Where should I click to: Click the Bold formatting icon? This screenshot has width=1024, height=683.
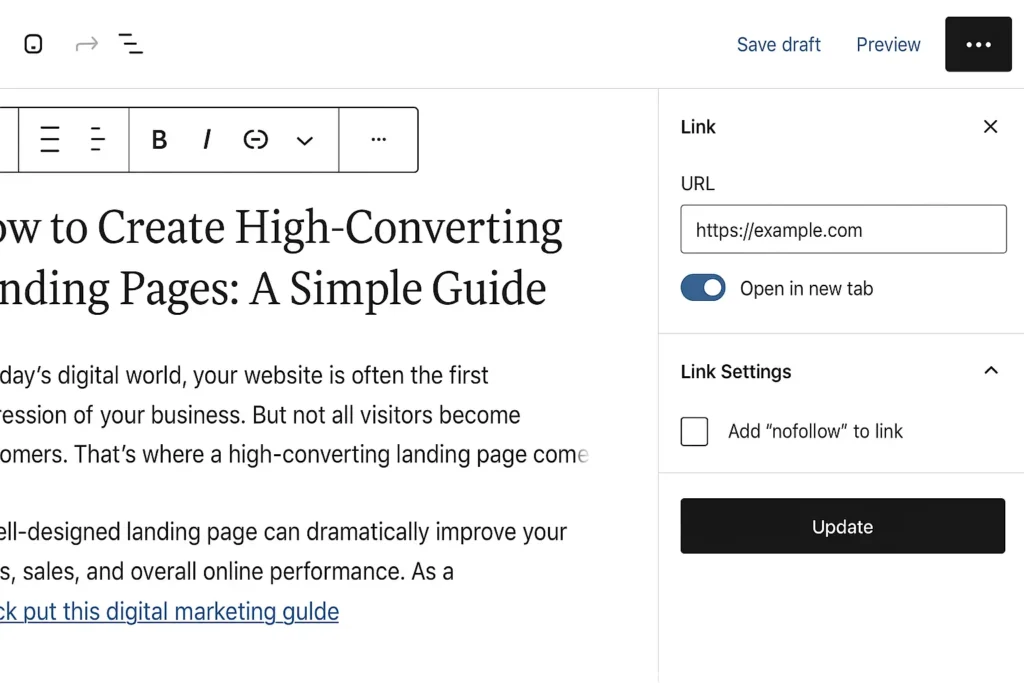point(159,140)
